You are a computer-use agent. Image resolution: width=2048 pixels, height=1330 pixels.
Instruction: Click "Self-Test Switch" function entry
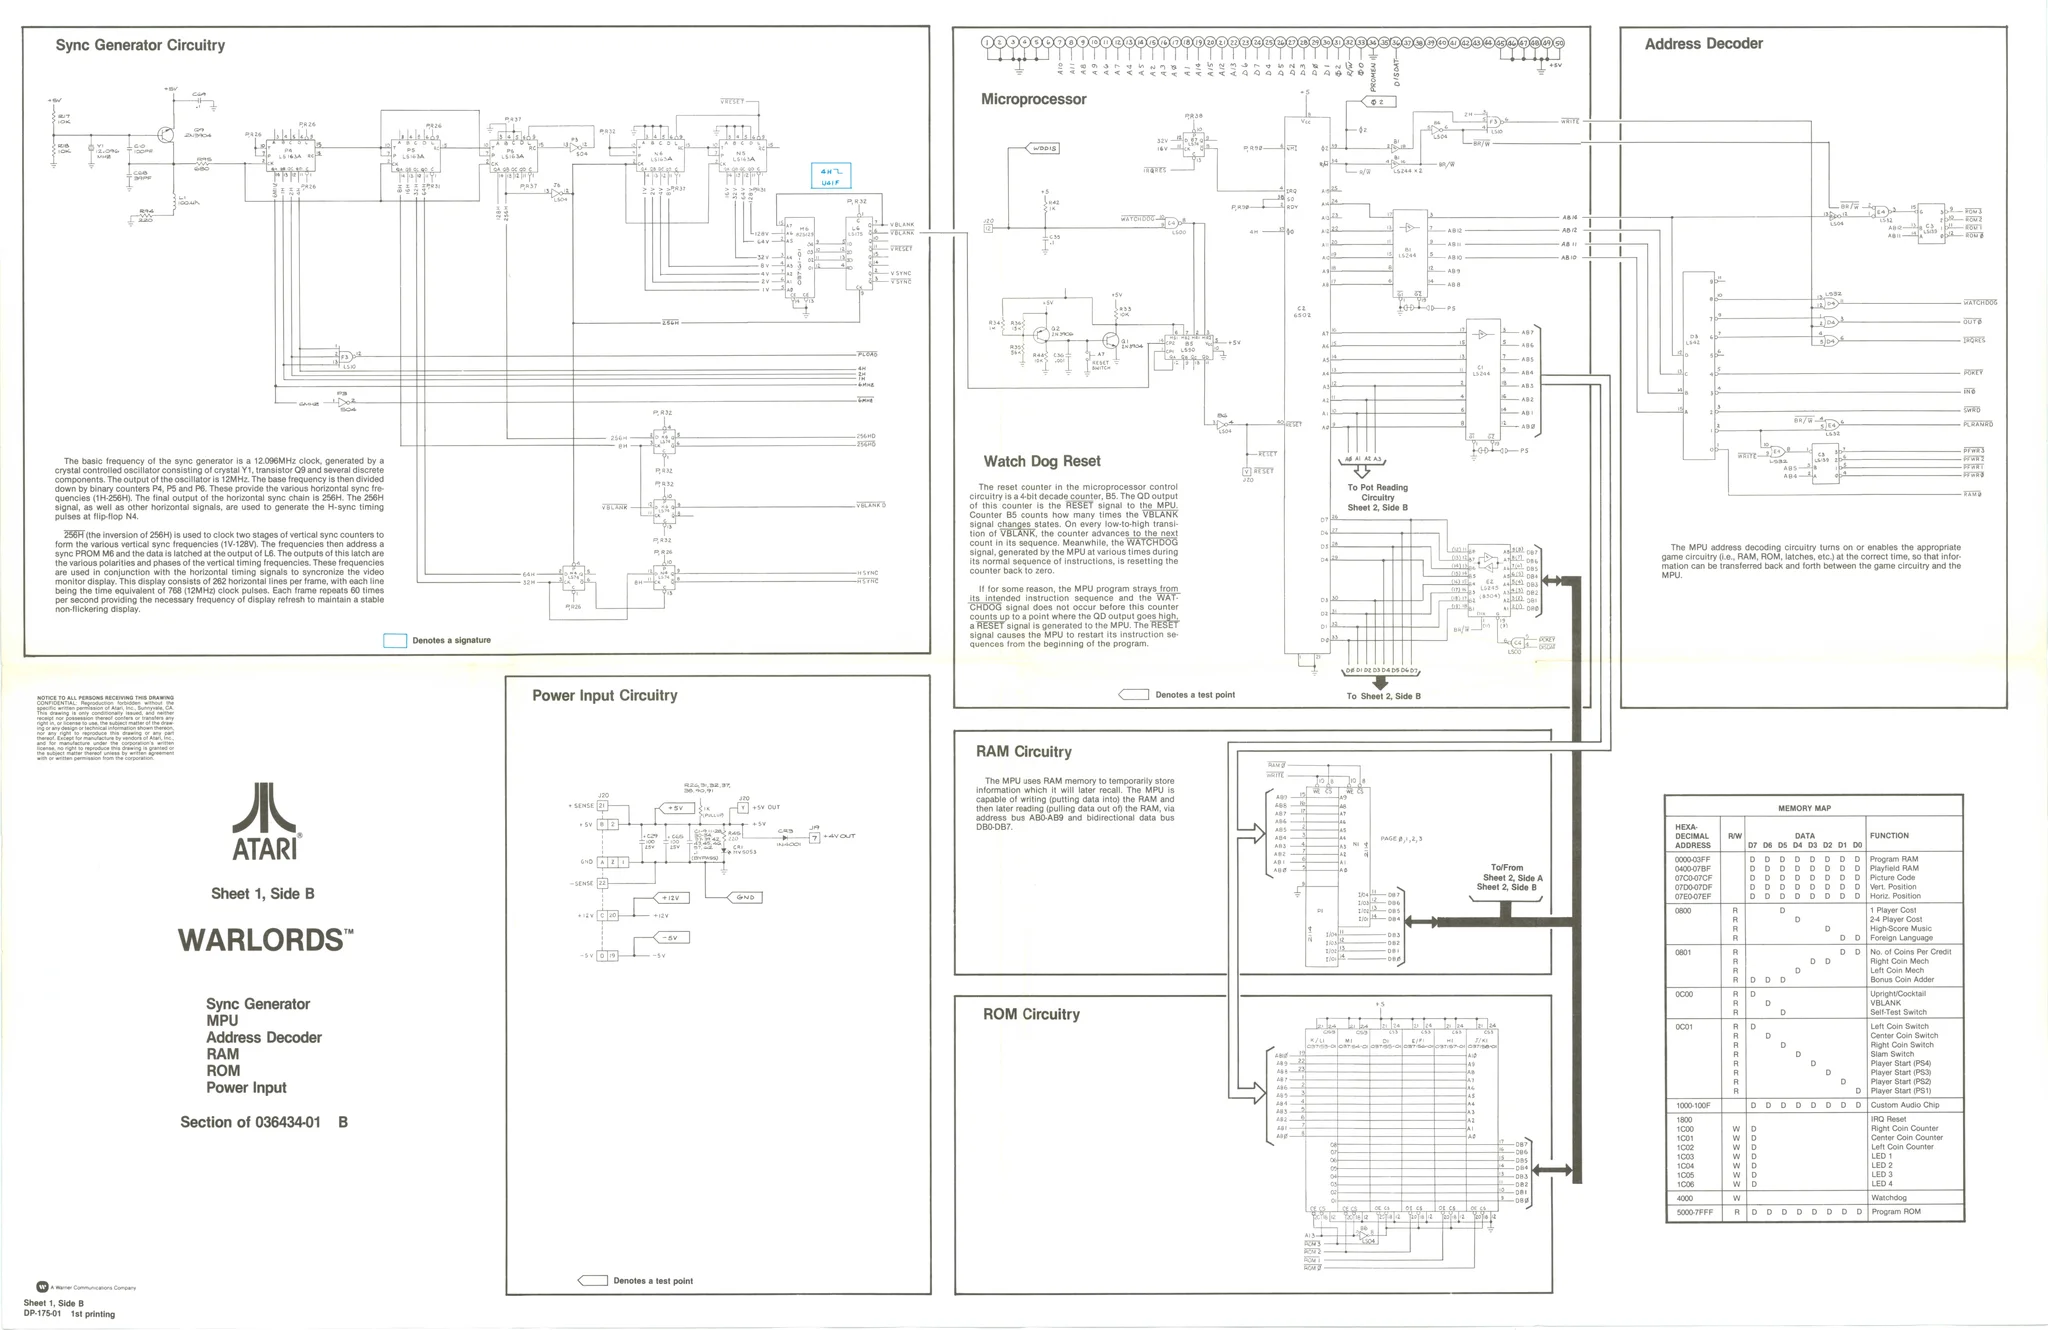click(x=1899, y=1012)
